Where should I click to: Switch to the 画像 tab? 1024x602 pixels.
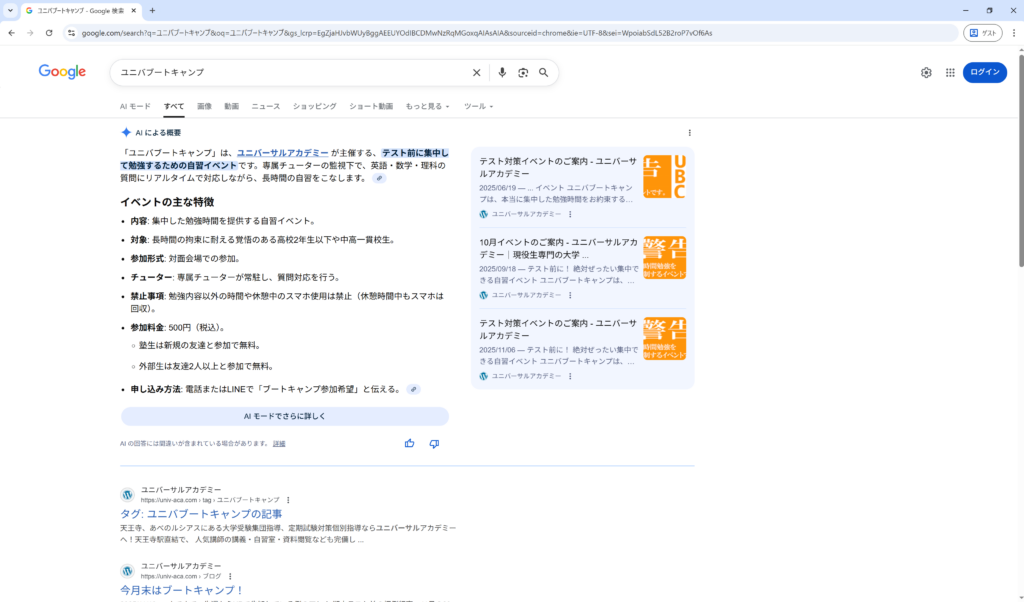[204, 106]
